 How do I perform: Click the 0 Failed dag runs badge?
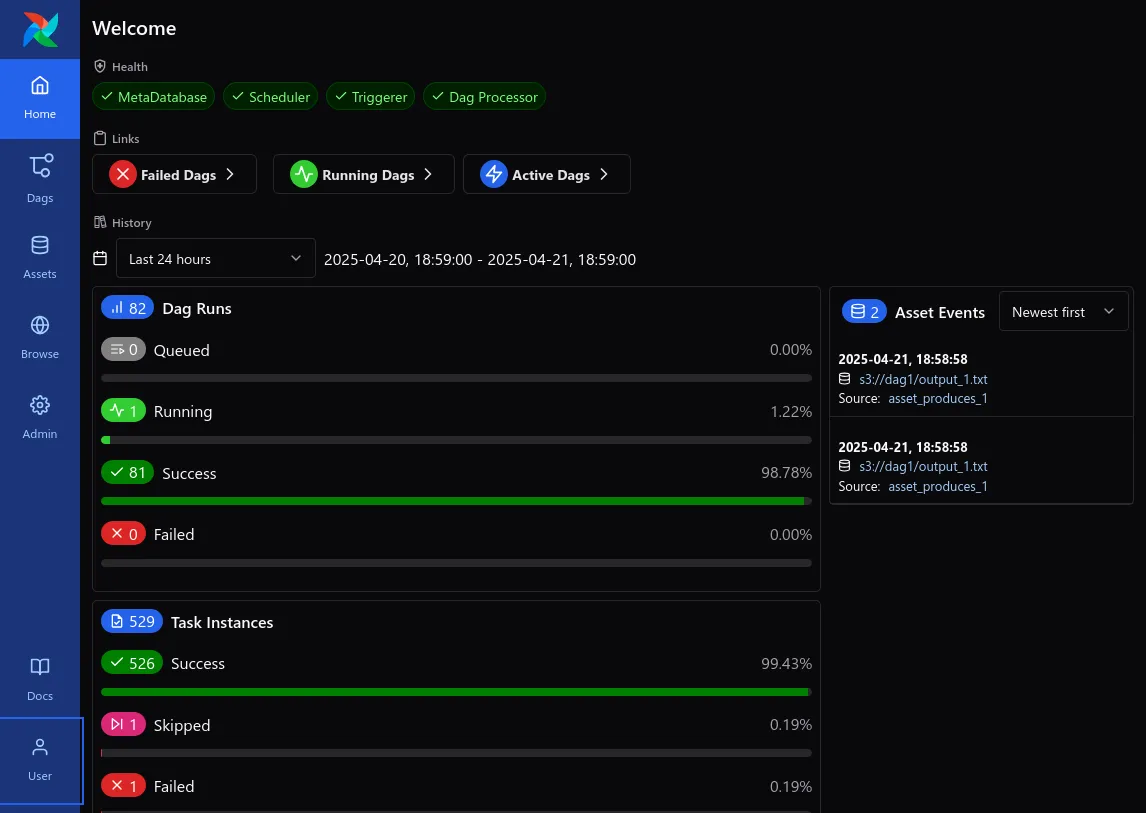[123, 534]
